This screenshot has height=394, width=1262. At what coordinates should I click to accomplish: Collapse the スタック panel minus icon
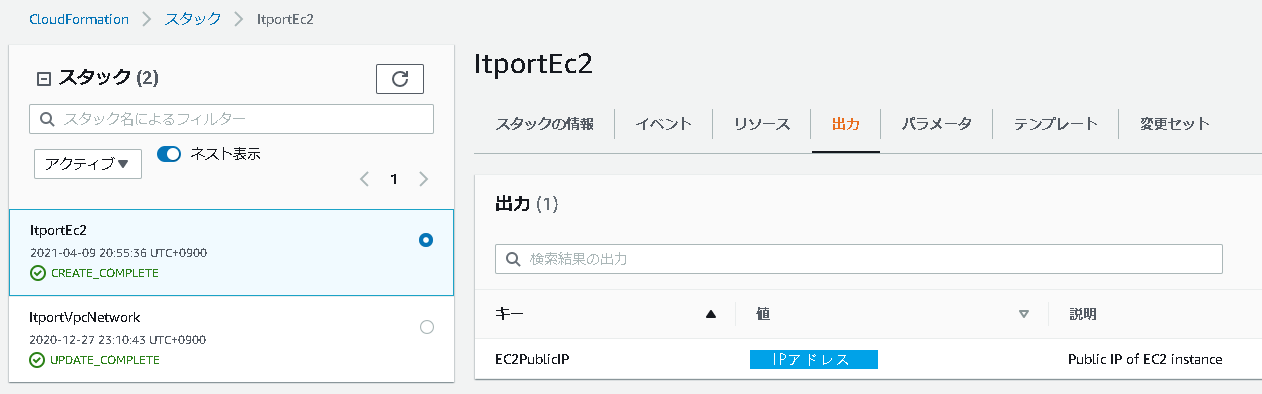coord(43,78)
